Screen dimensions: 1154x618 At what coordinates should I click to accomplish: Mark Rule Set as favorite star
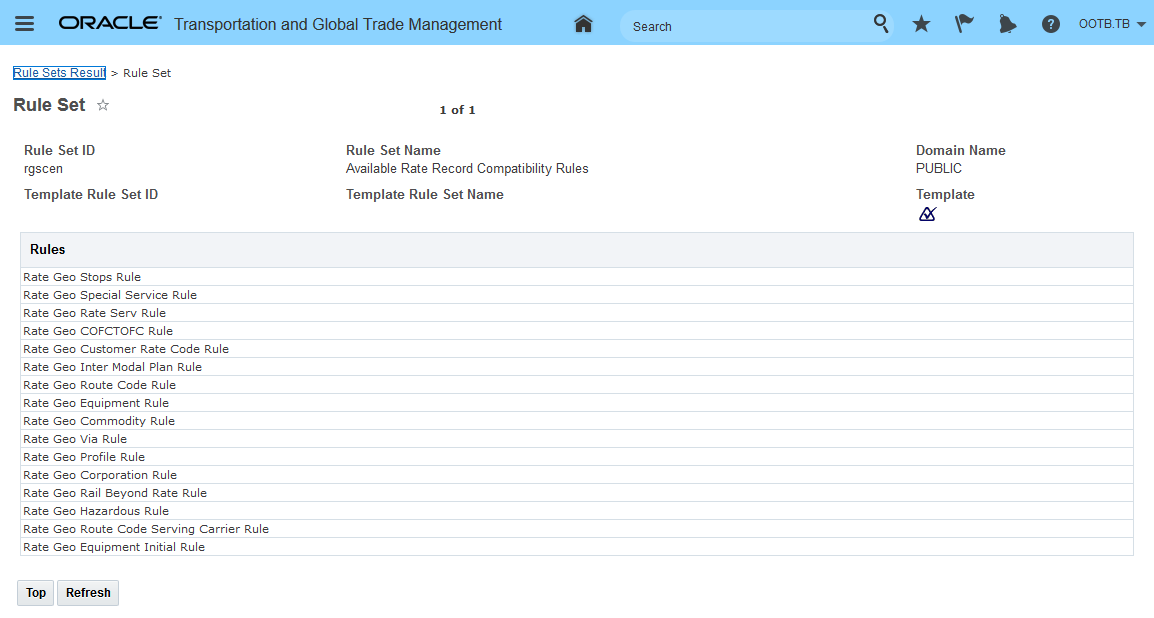(103, 105)
